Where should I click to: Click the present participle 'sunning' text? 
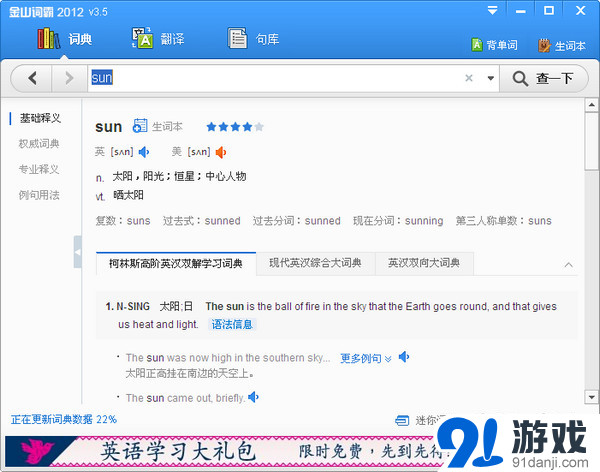click(424, 221)
